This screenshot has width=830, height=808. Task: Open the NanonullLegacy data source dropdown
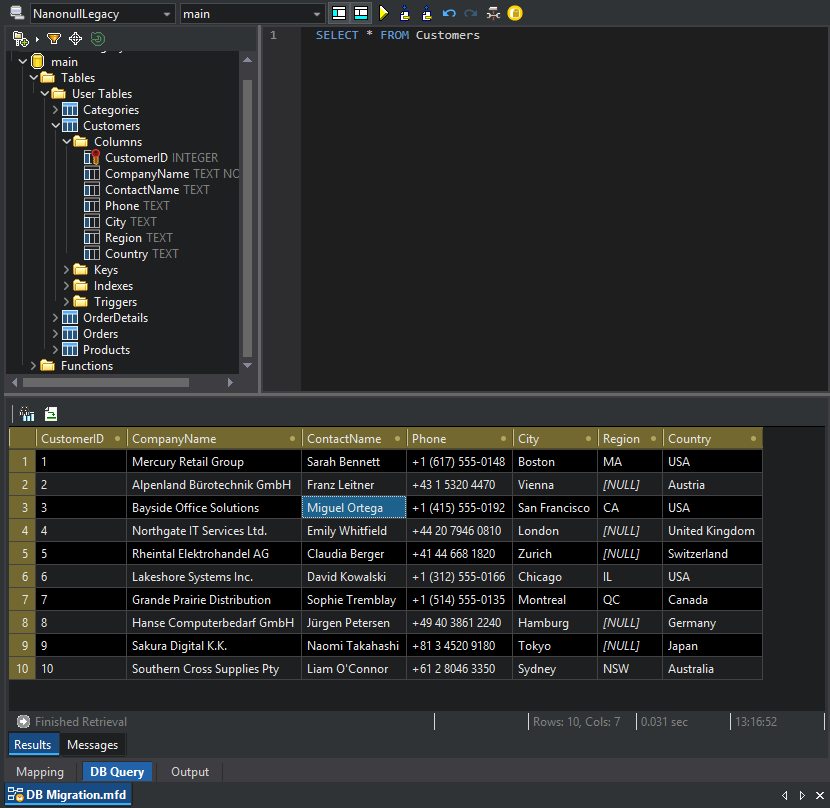coord(167,14)
